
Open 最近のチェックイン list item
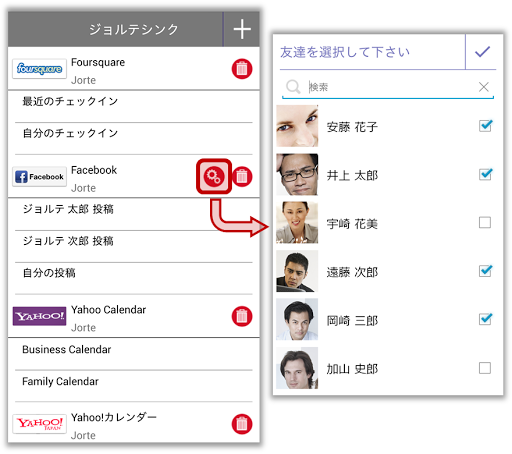[134, 106]
